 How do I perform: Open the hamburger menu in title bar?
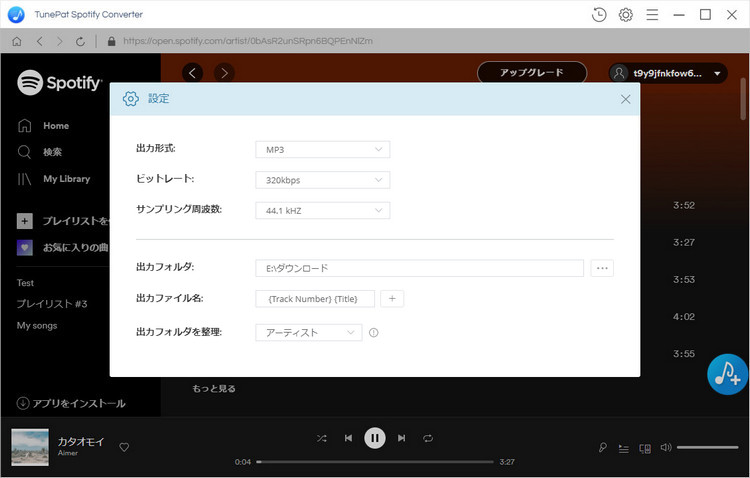[652, 15]
